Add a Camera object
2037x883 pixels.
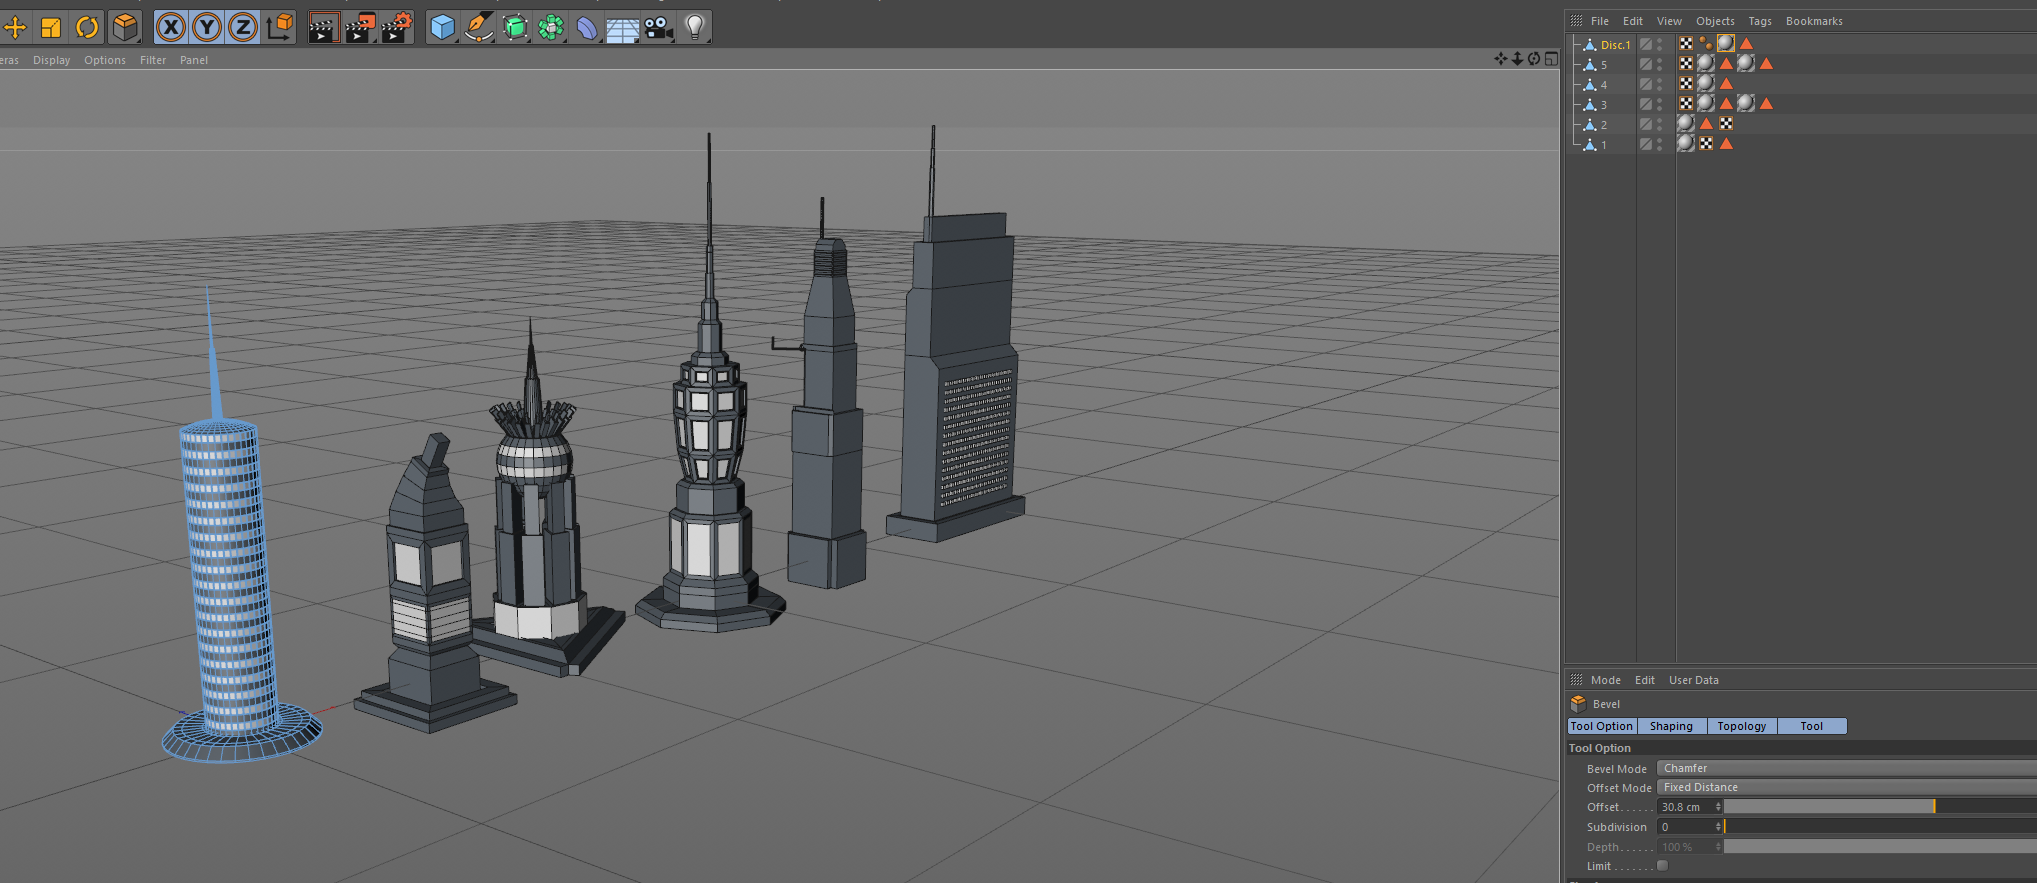pos(658,27)
